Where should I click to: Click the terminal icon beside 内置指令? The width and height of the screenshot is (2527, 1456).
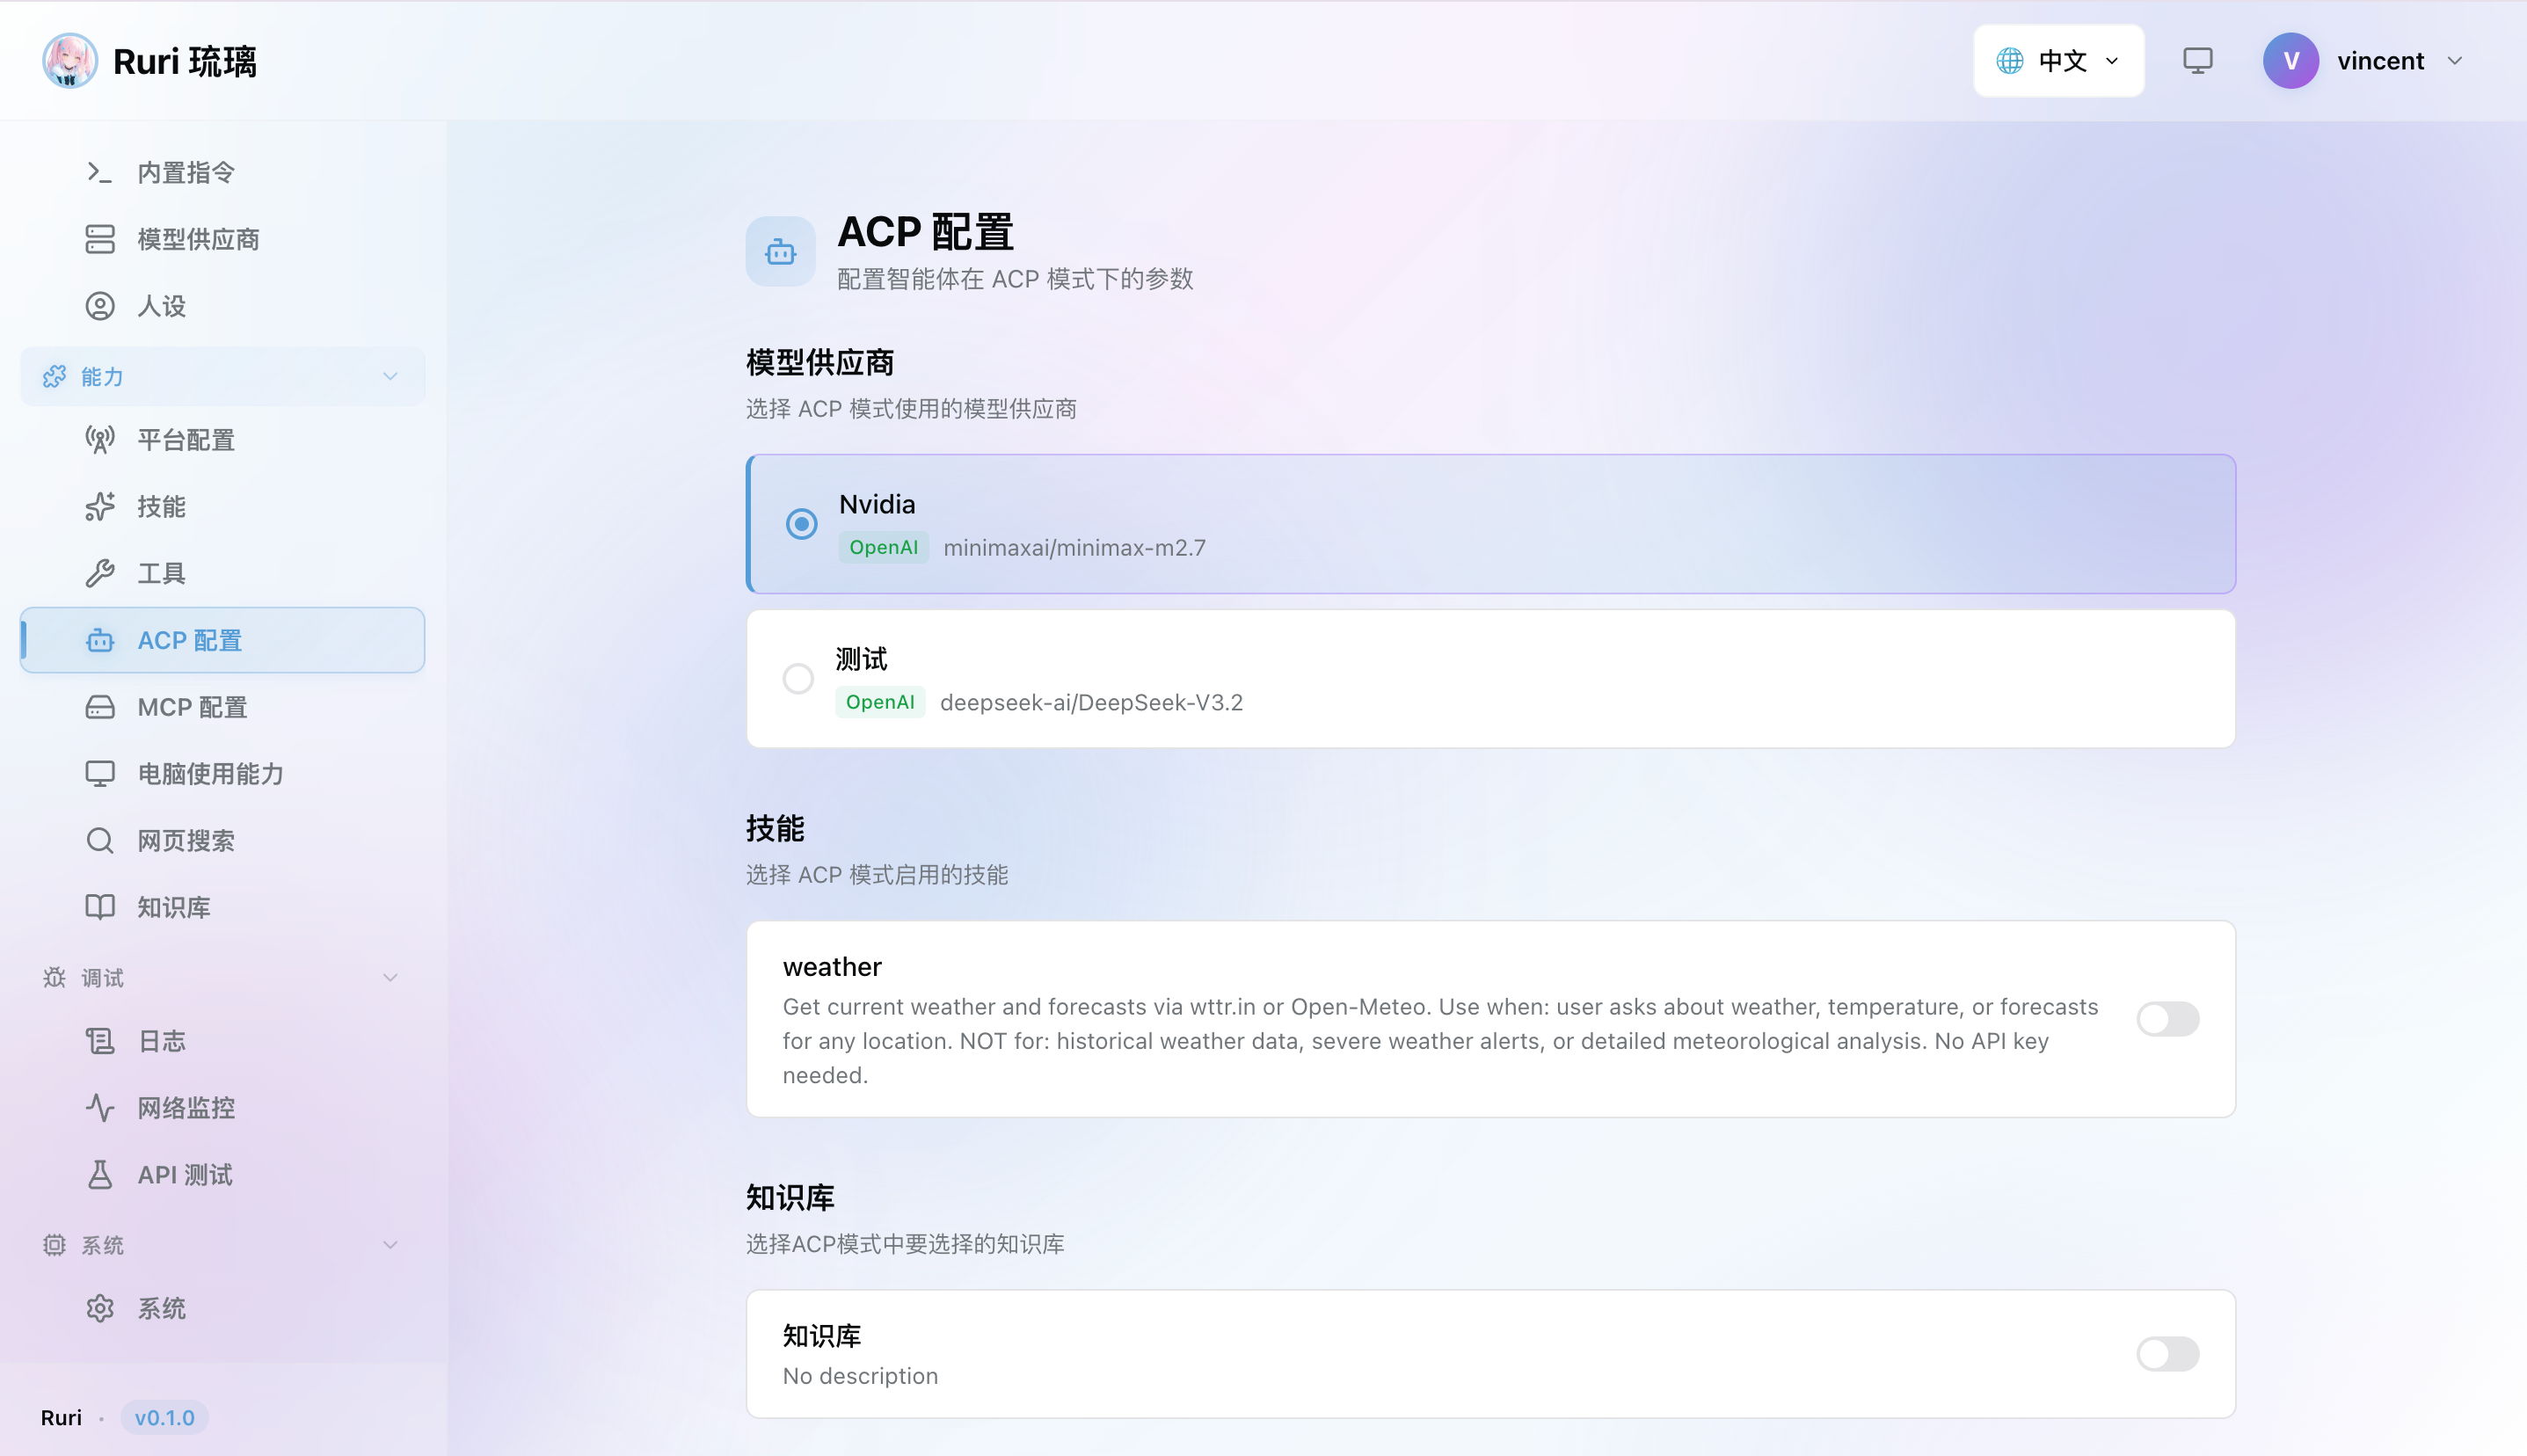99,172
